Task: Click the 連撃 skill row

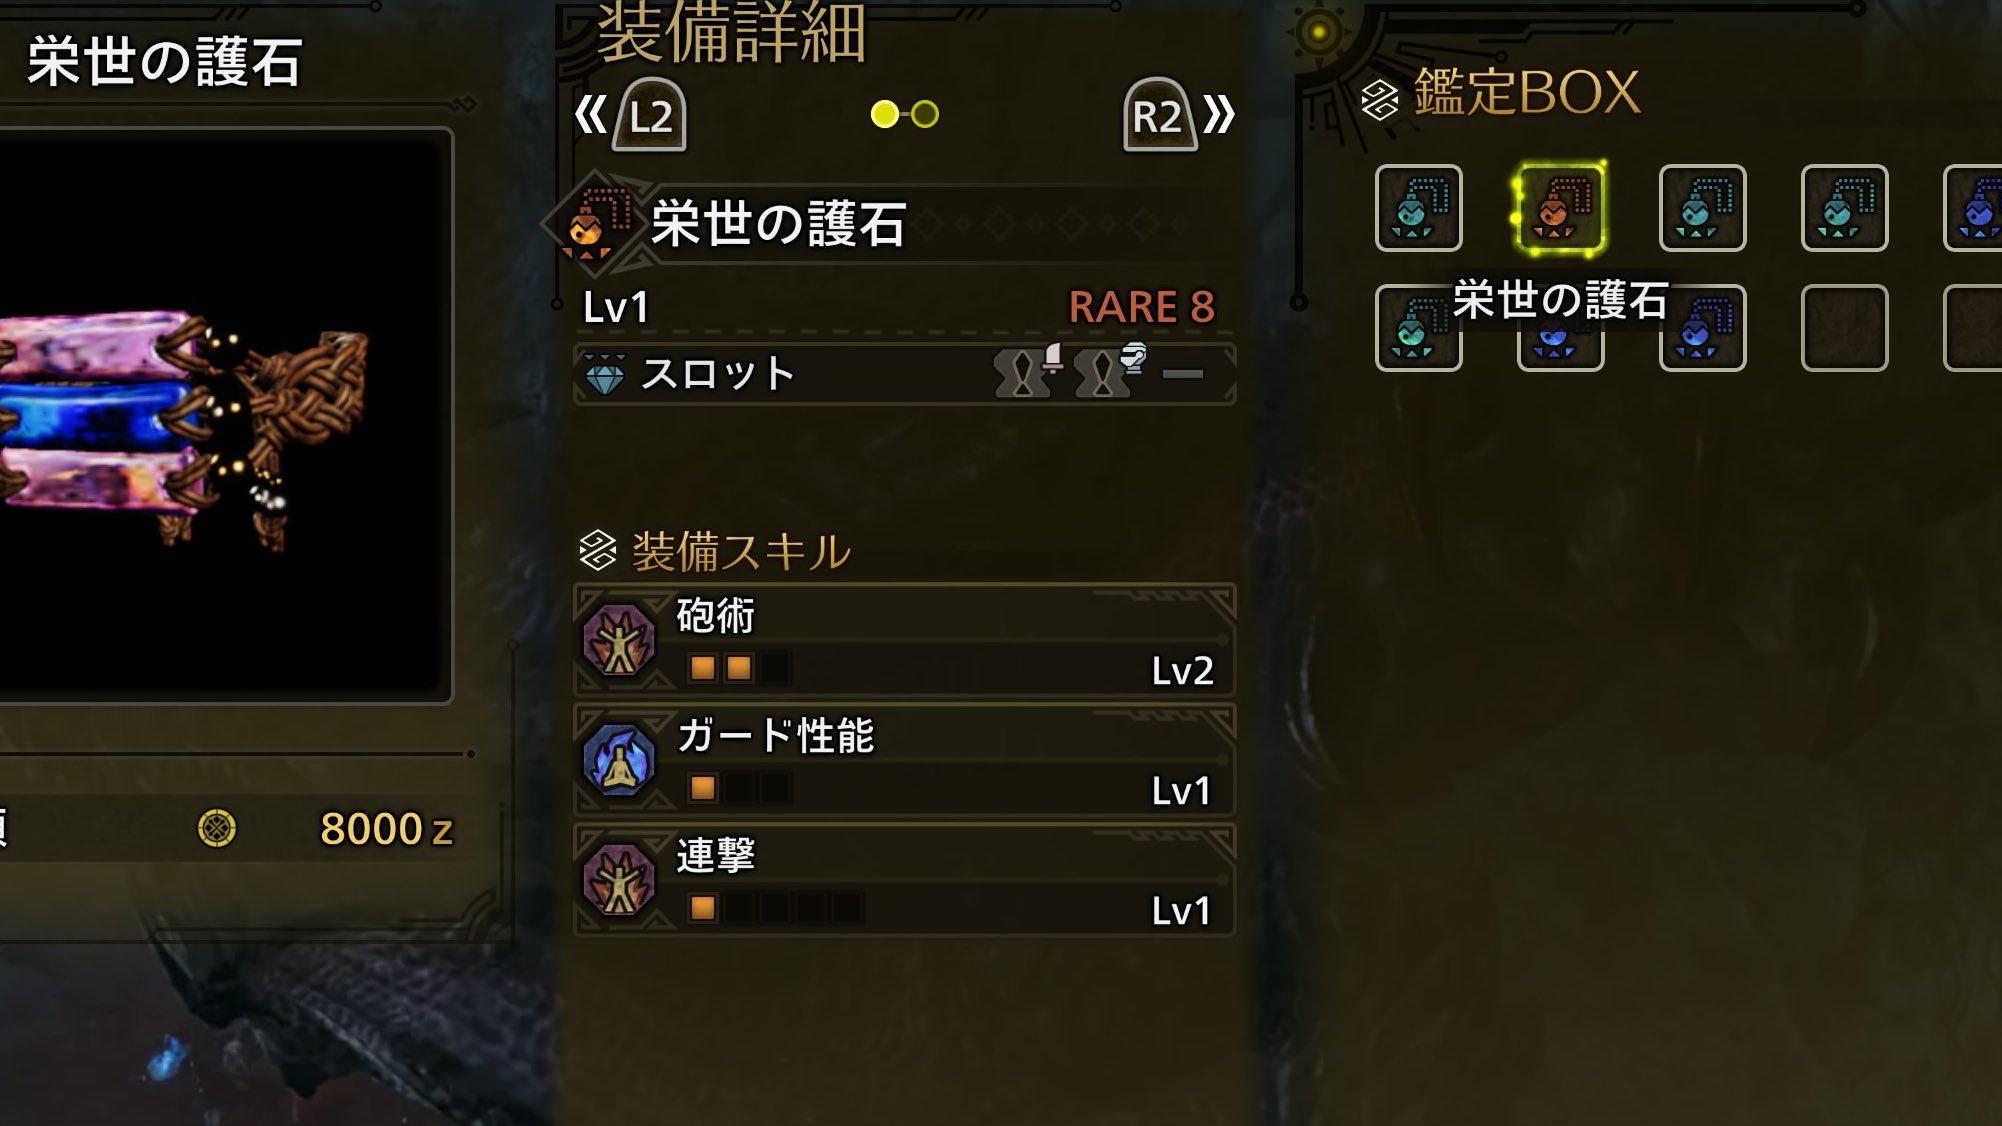Action: 905,880
